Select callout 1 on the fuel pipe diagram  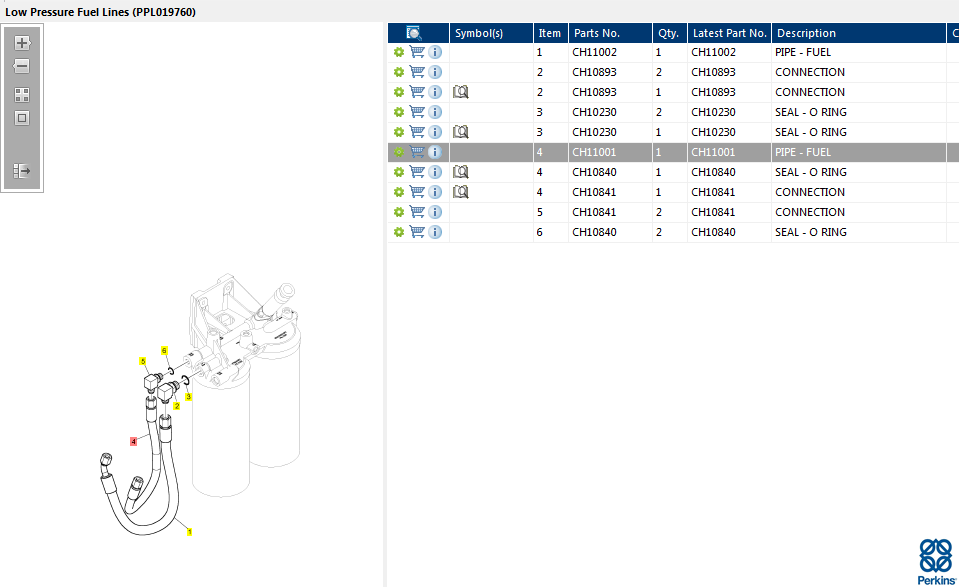coord(190,532)
